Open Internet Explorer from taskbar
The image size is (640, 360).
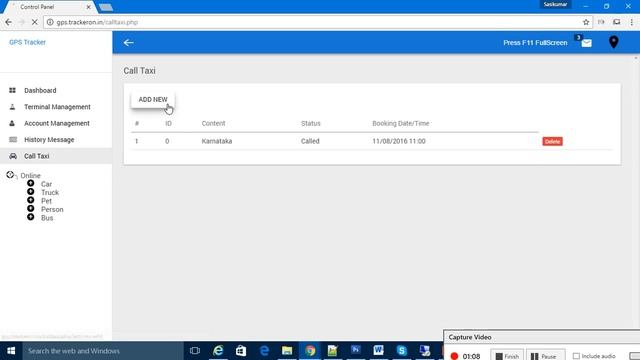tap(218, 351)
